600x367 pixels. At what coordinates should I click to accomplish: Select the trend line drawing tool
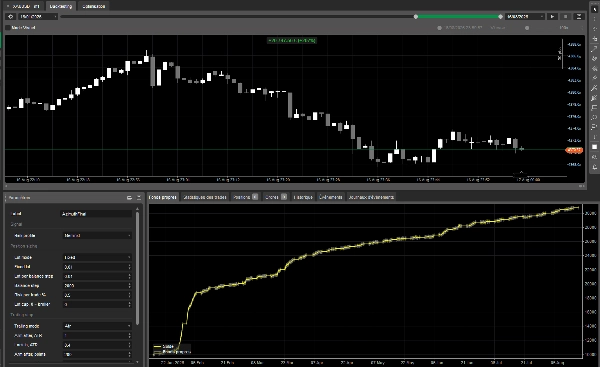595,49
